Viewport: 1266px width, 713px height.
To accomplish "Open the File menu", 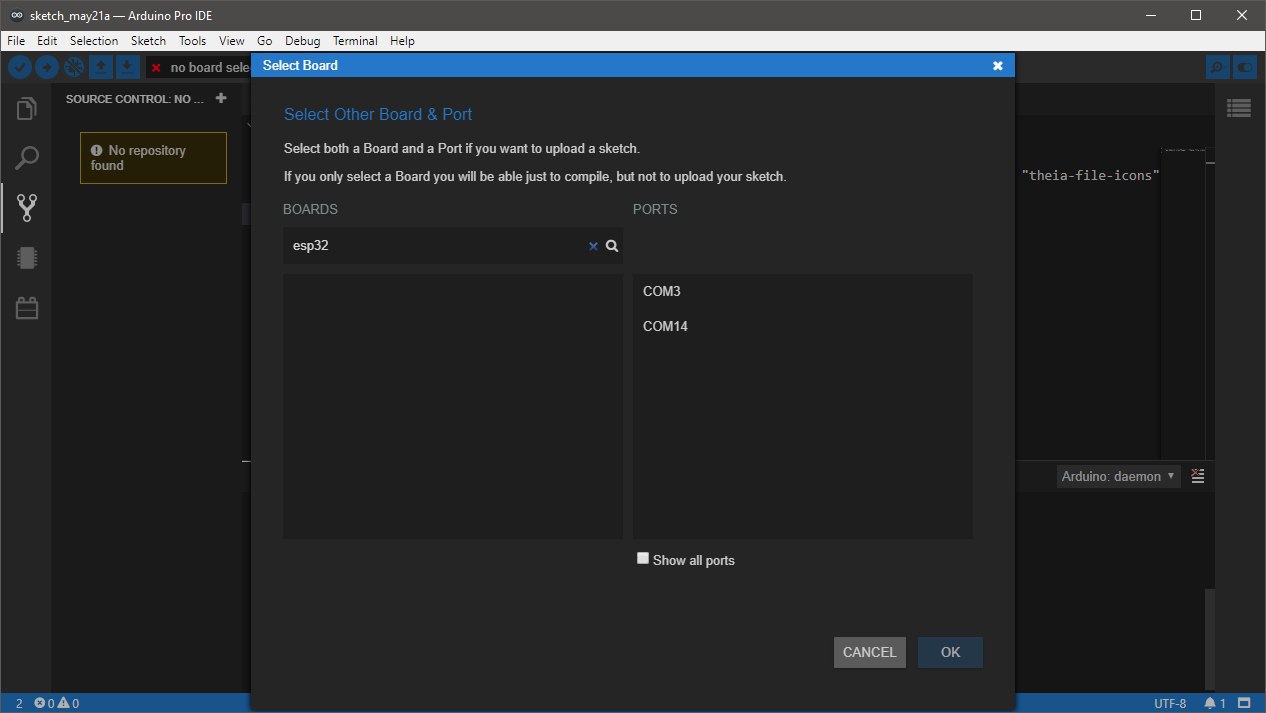I will click(x=16, y=41).
